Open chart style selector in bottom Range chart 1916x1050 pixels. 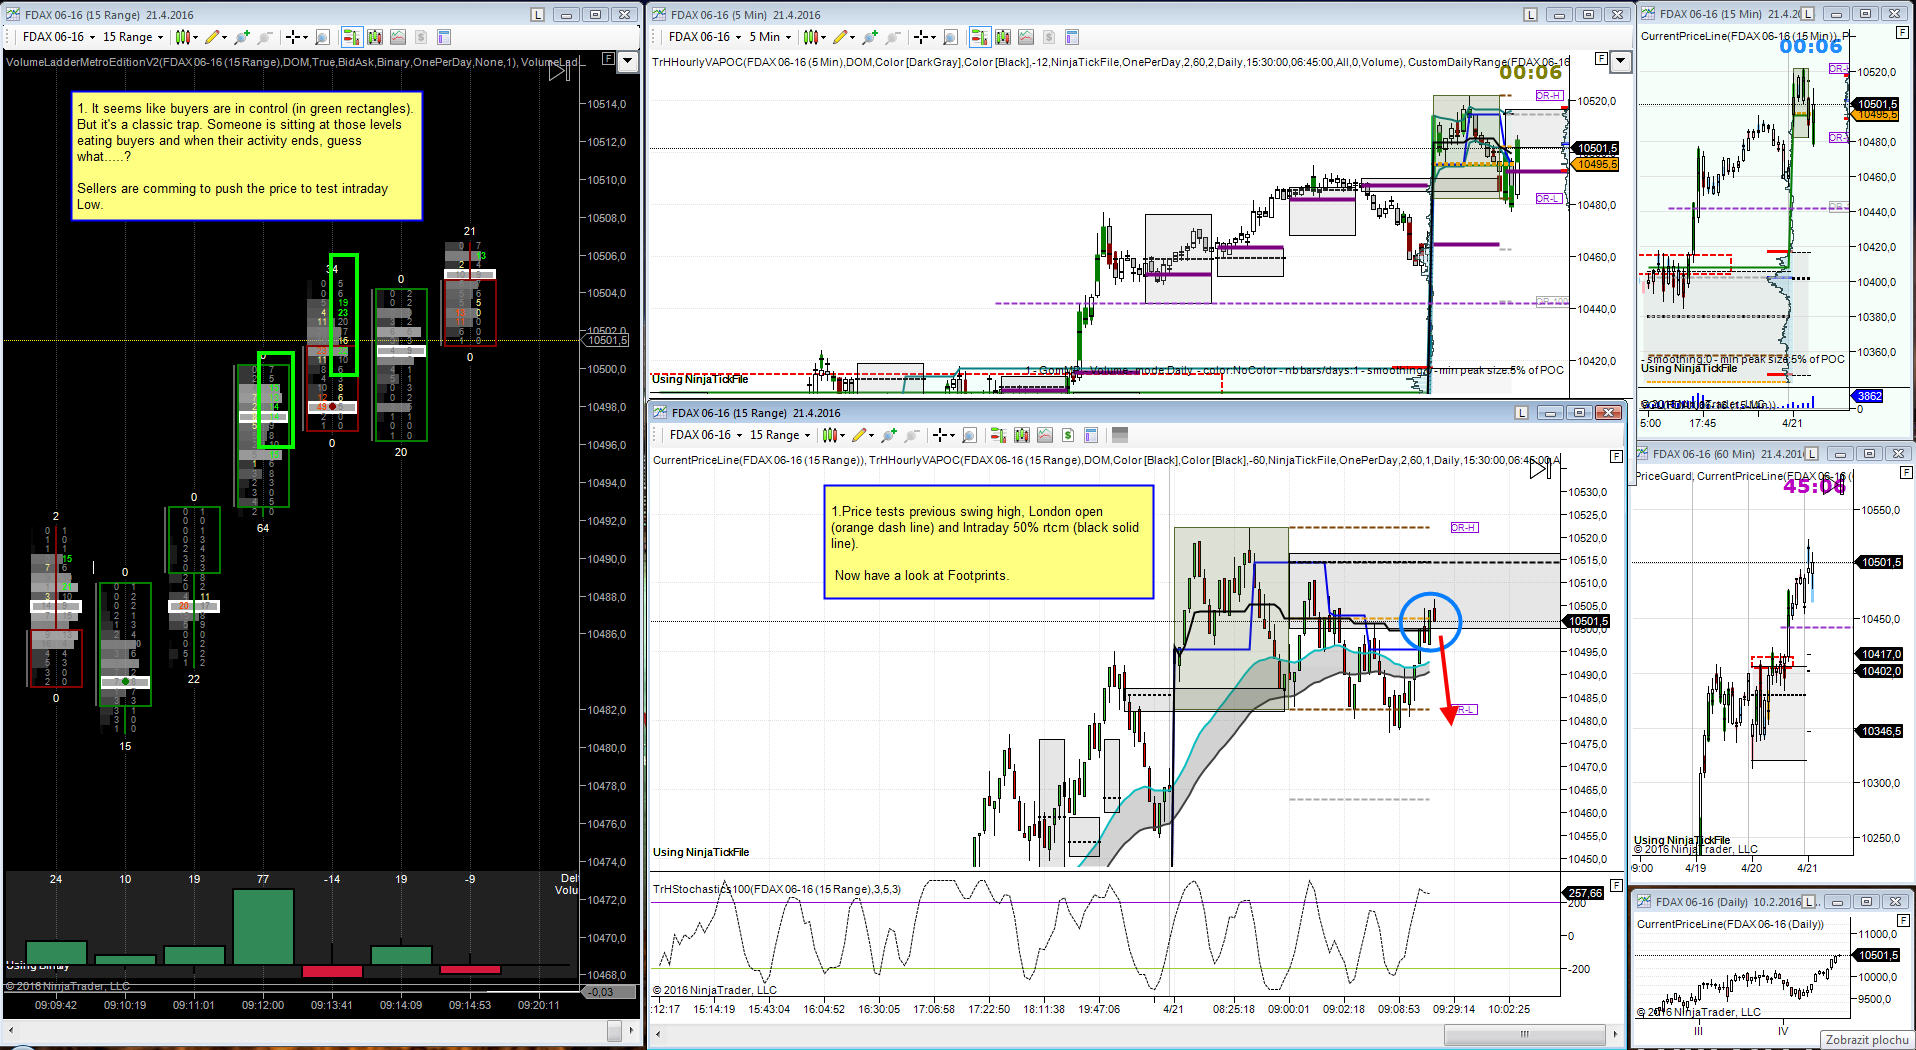click(832, 435)
